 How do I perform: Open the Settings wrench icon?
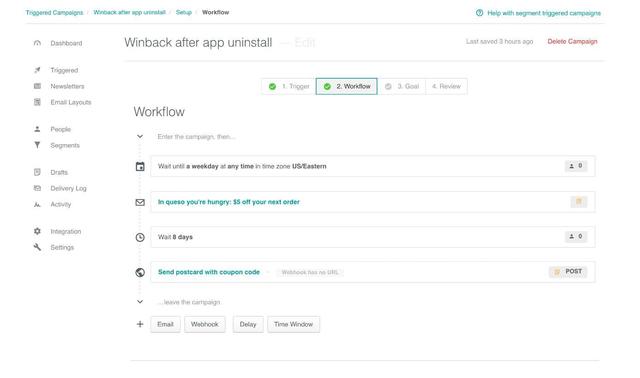37,247
